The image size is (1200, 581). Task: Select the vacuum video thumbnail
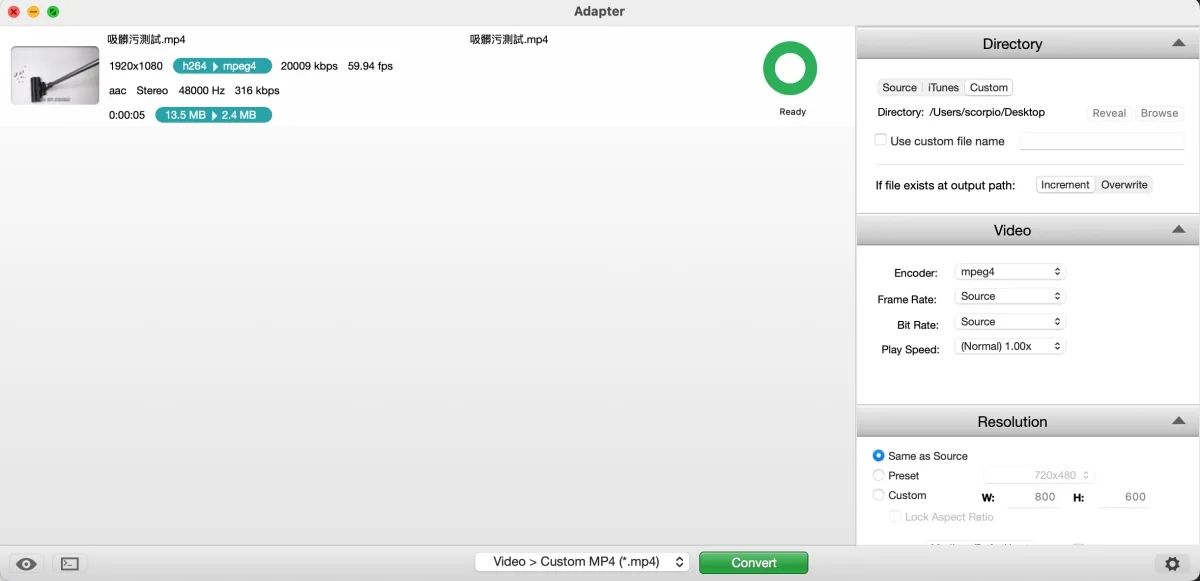point(55,75)
